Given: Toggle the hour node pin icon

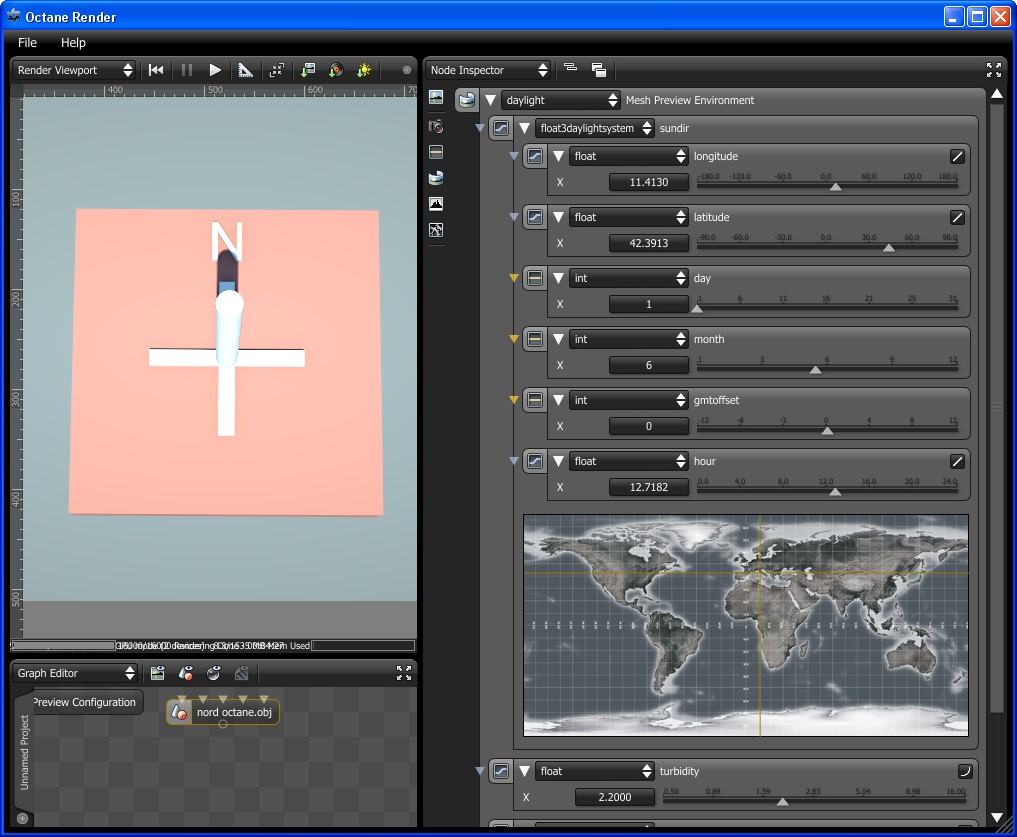Looking at the screenshot, I should [x=534, y=461].
